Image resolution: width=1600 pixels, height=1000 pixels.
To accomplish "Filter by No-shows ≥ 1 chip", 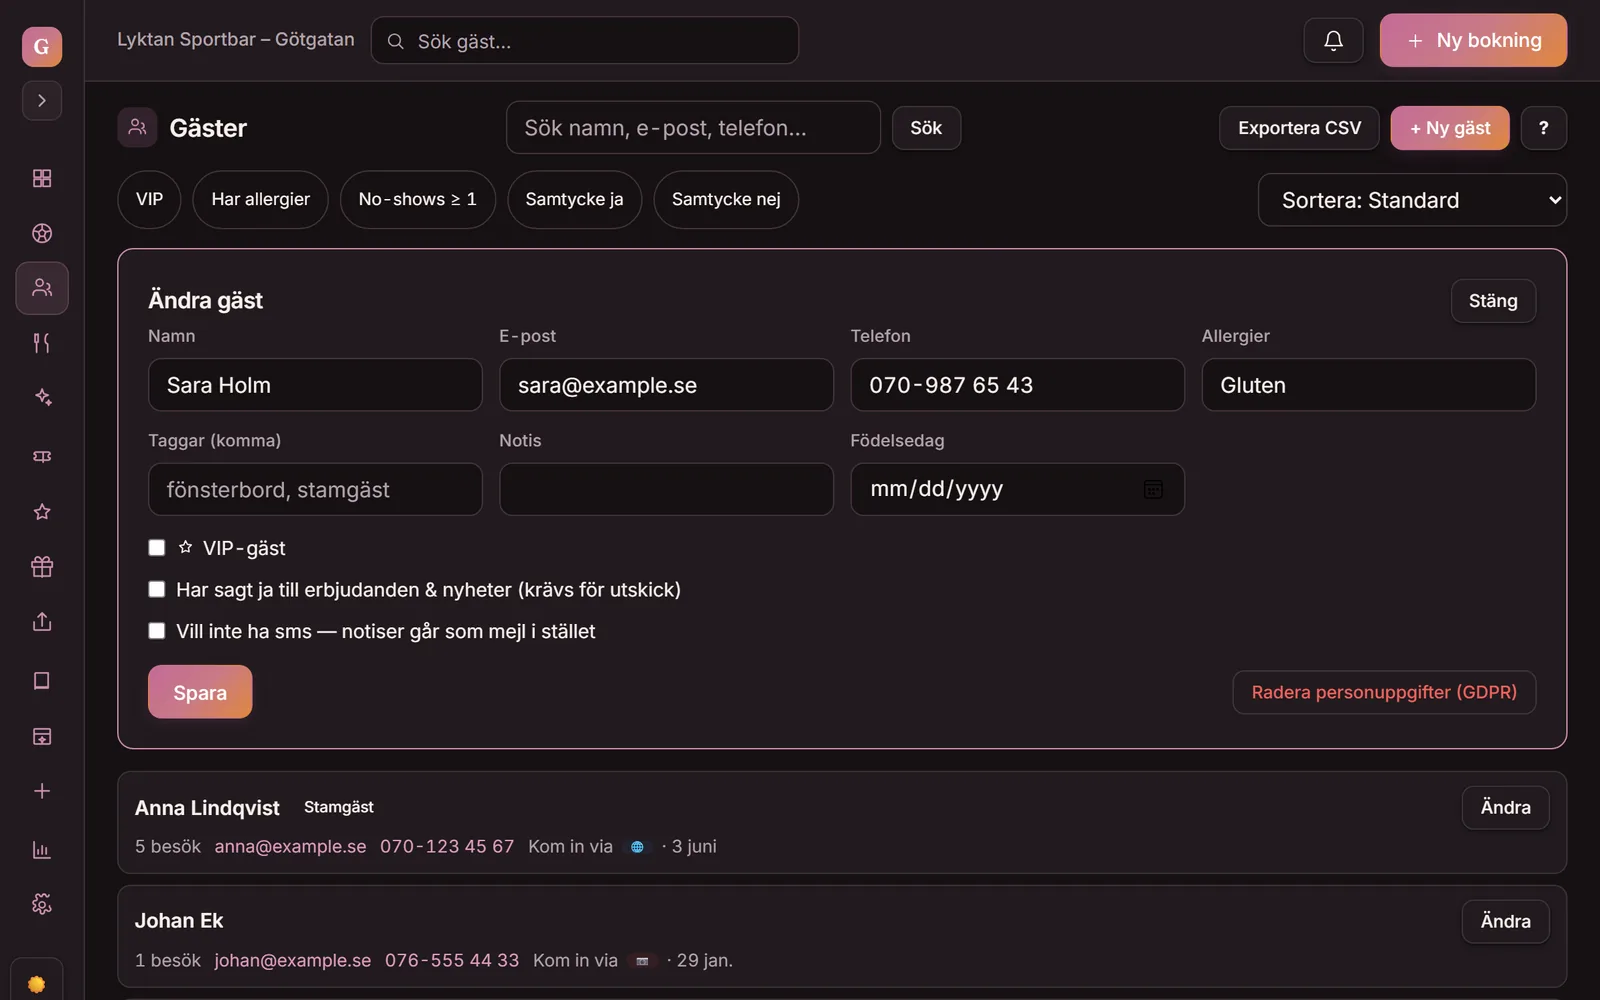I will tap(418, 199).
